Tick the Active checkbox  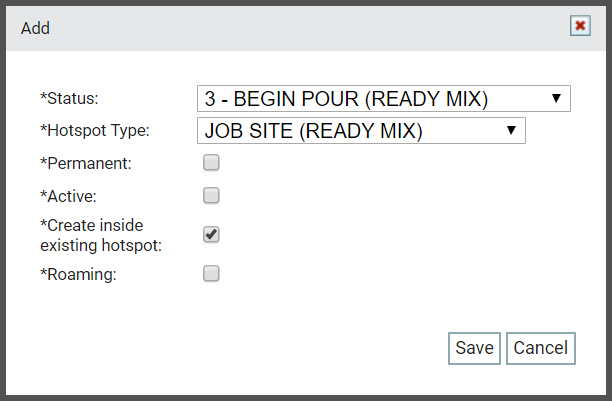point(211,195)
